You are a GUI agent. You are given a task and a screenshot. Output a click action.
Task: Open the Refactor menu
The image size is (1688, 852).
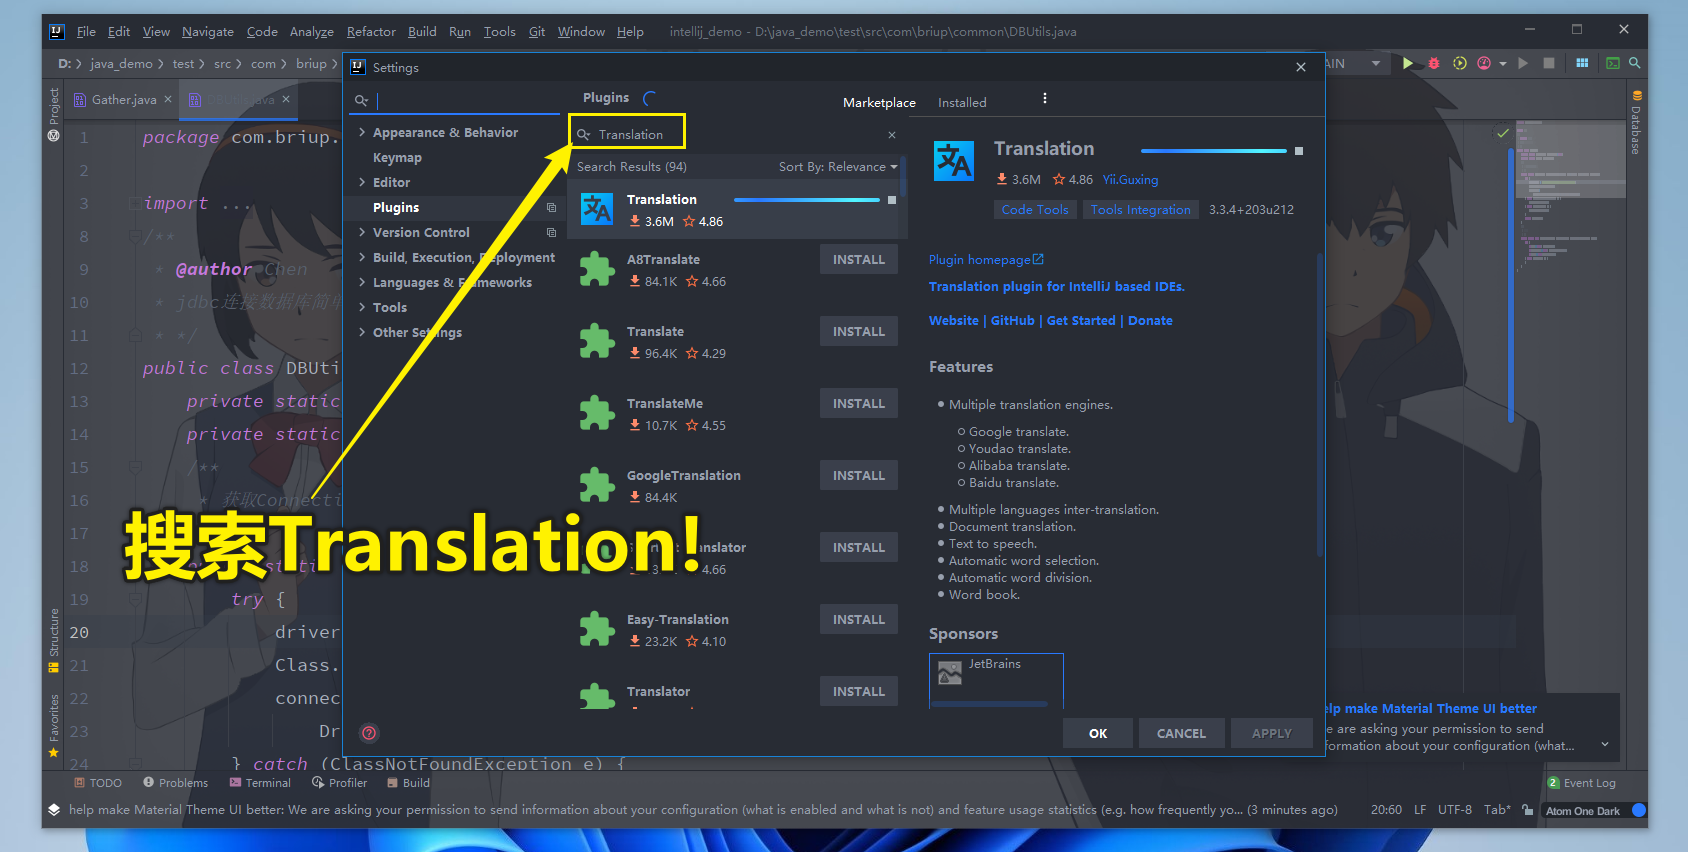pos(371,32)
